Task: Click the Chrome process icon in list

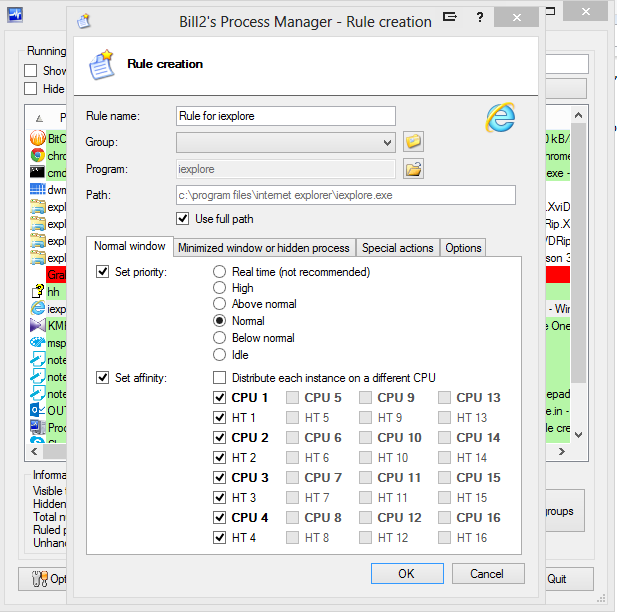Action: (x=37, y=155)
